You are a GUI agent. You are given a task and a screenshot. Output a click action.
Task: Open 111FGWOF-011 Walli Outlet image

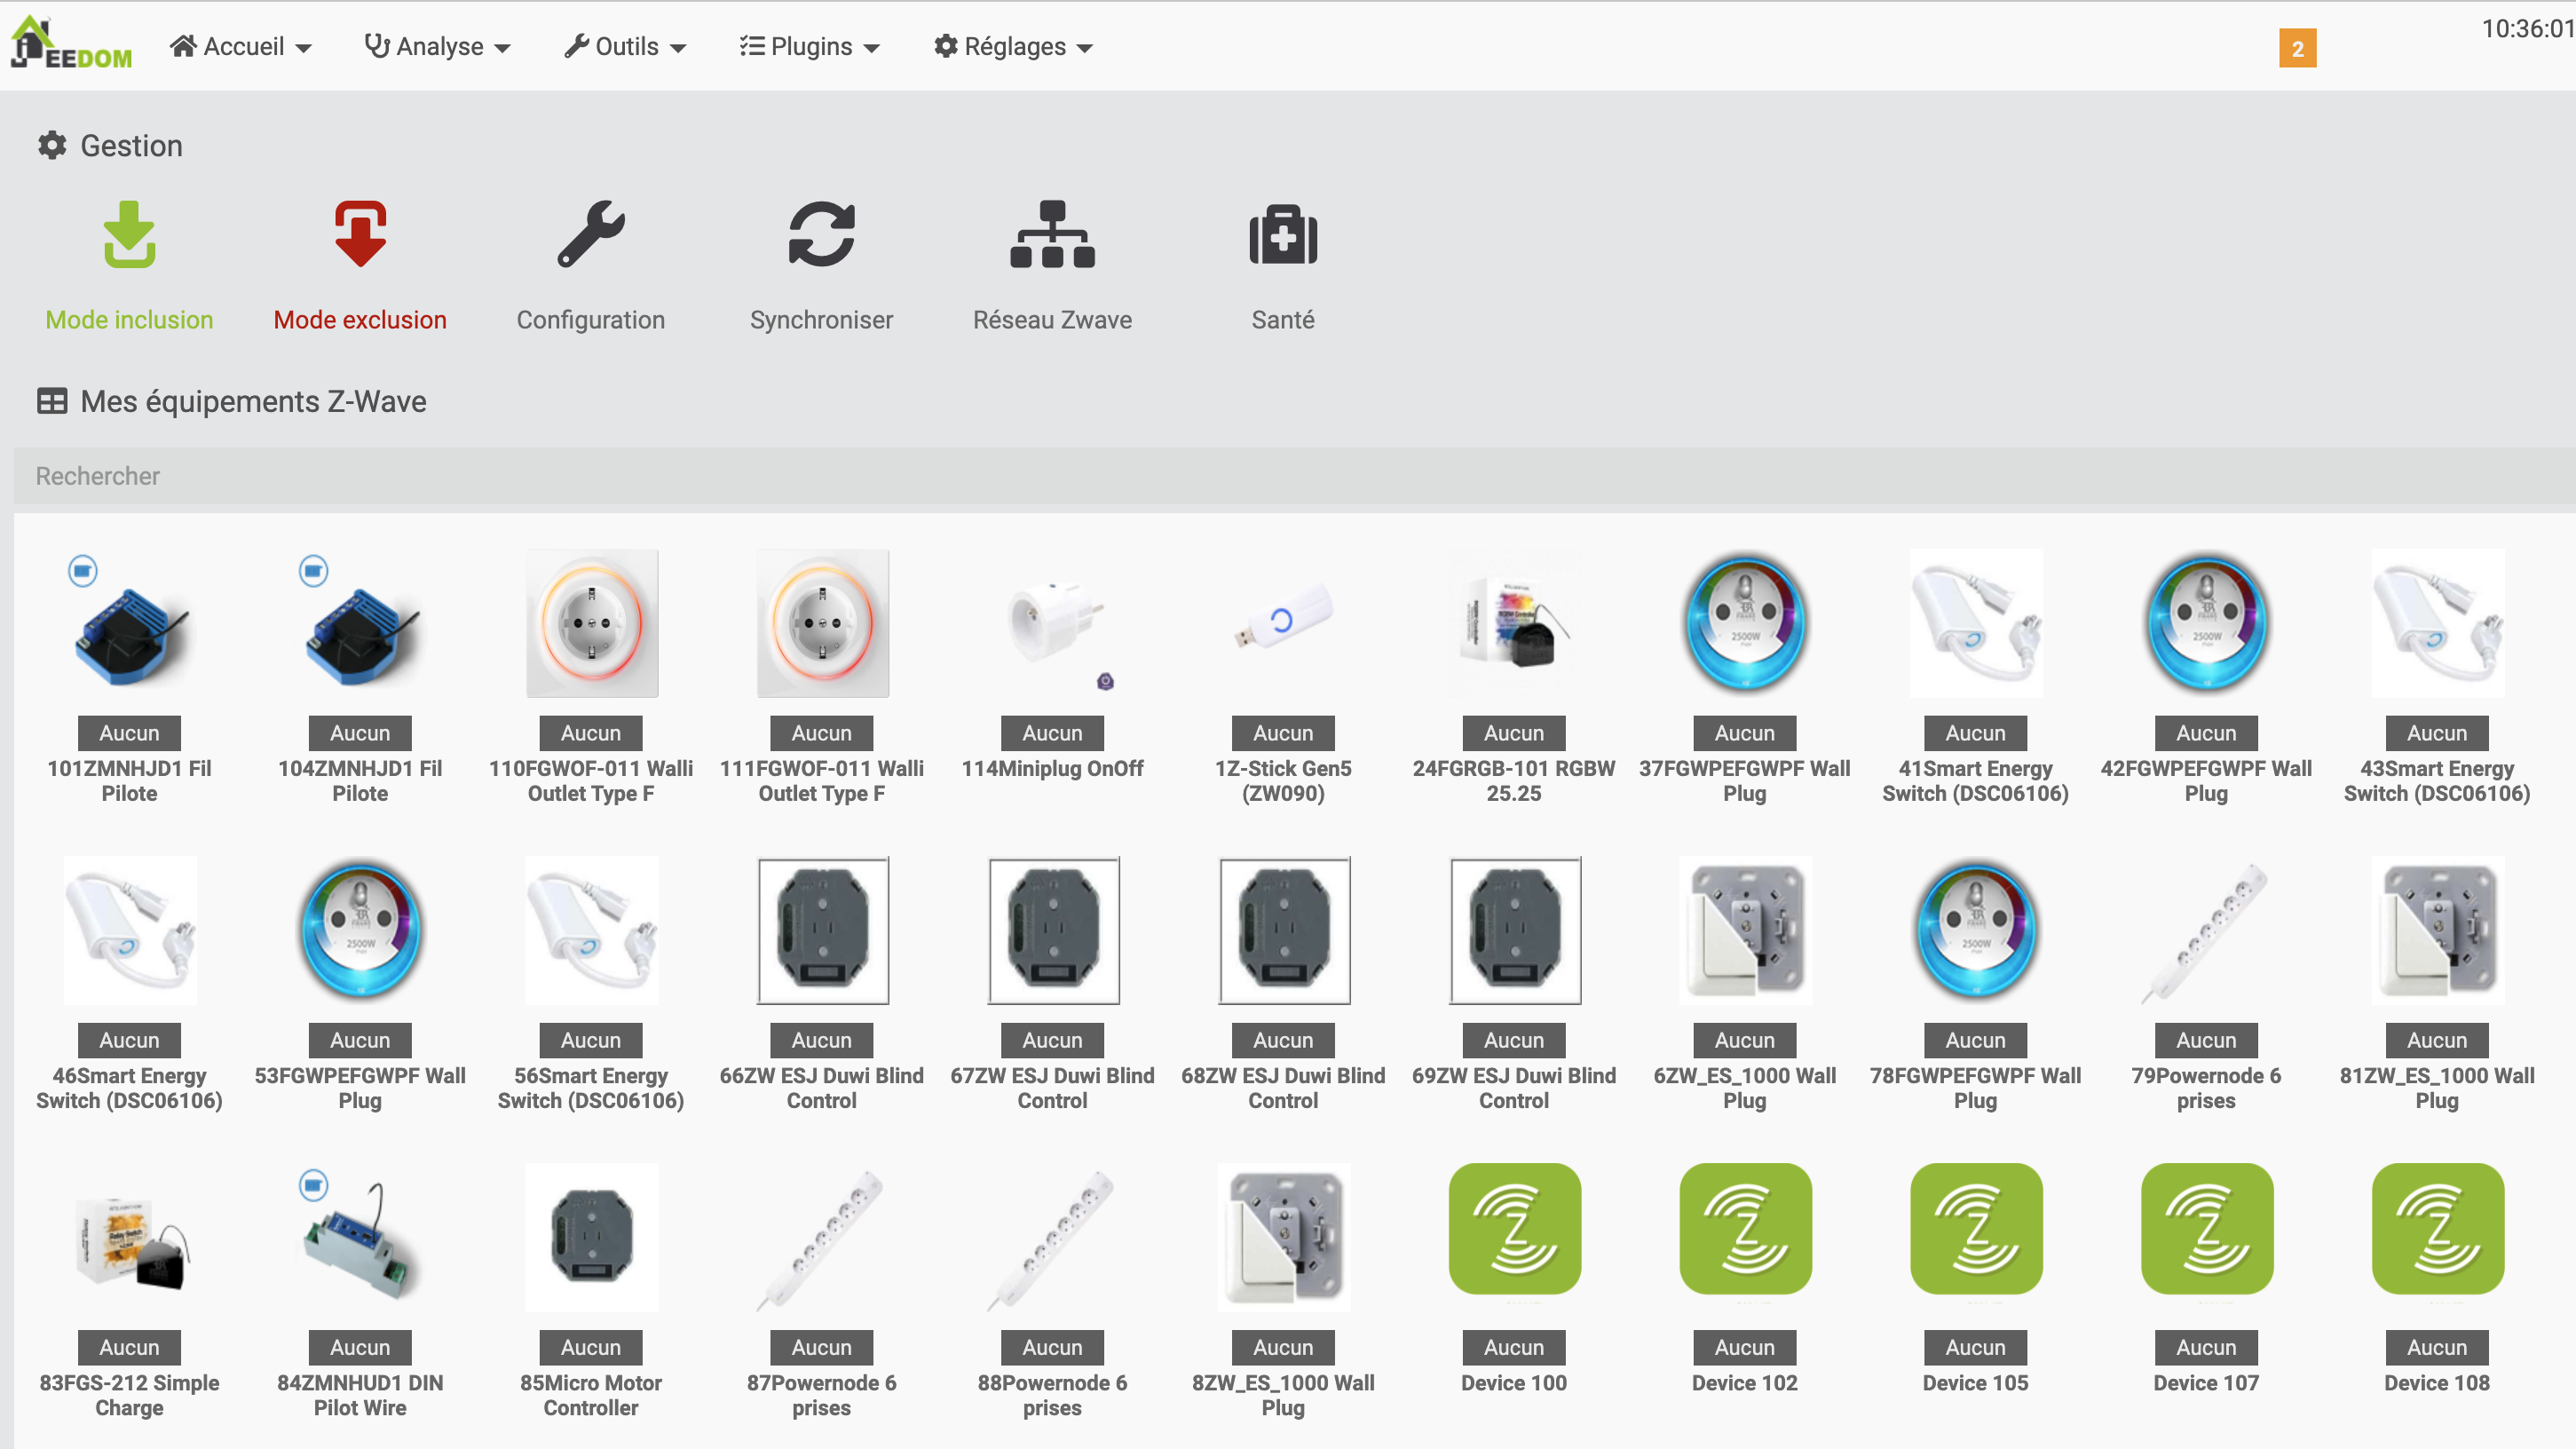click(x=823, y=623)
